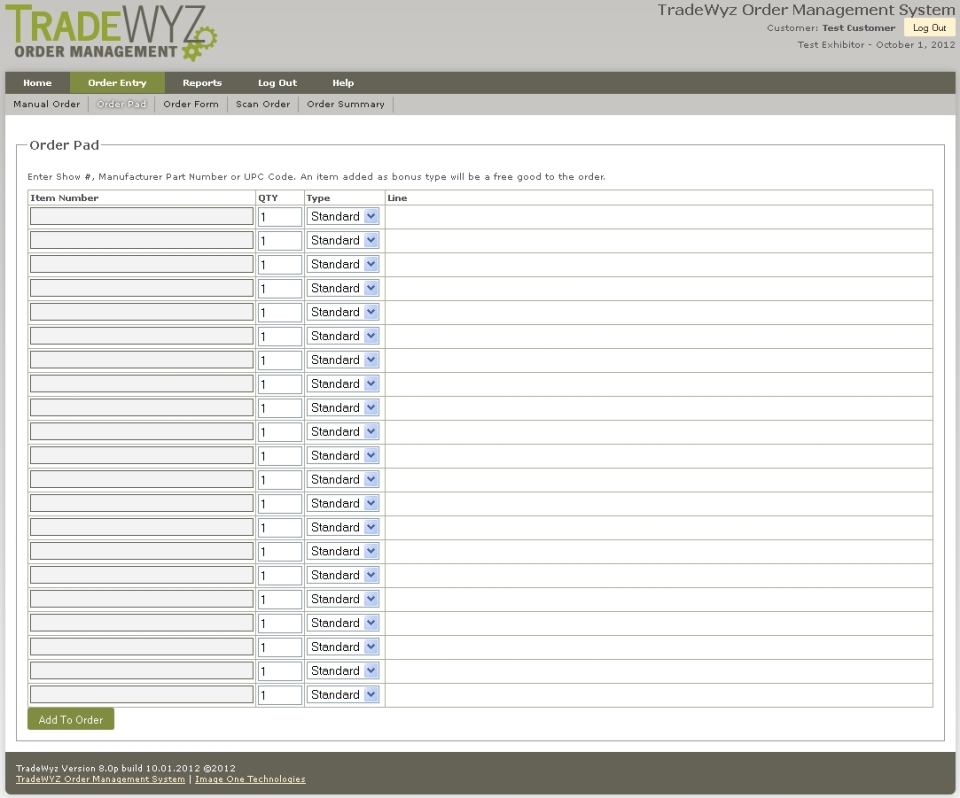Open the Scan Order sub-tab
This screenshot has width=960, height=798.
pos(263,104)
